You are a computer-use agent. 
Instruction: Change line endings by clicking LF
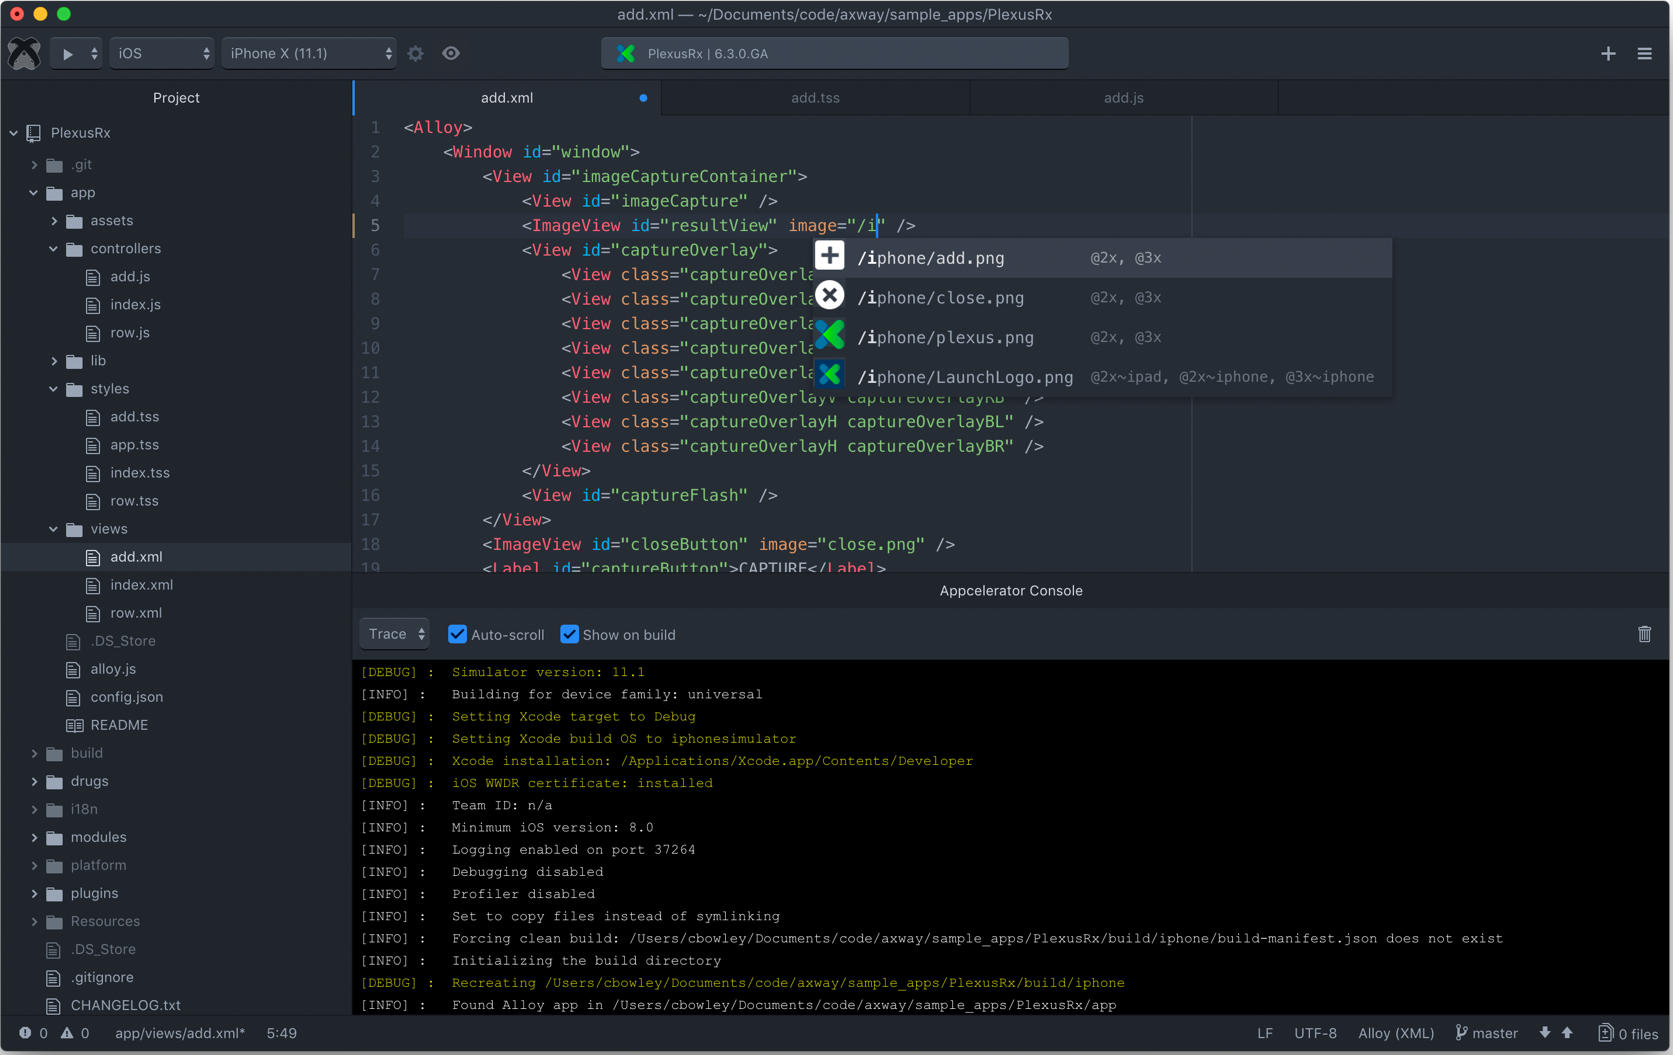(1264, 1033)
